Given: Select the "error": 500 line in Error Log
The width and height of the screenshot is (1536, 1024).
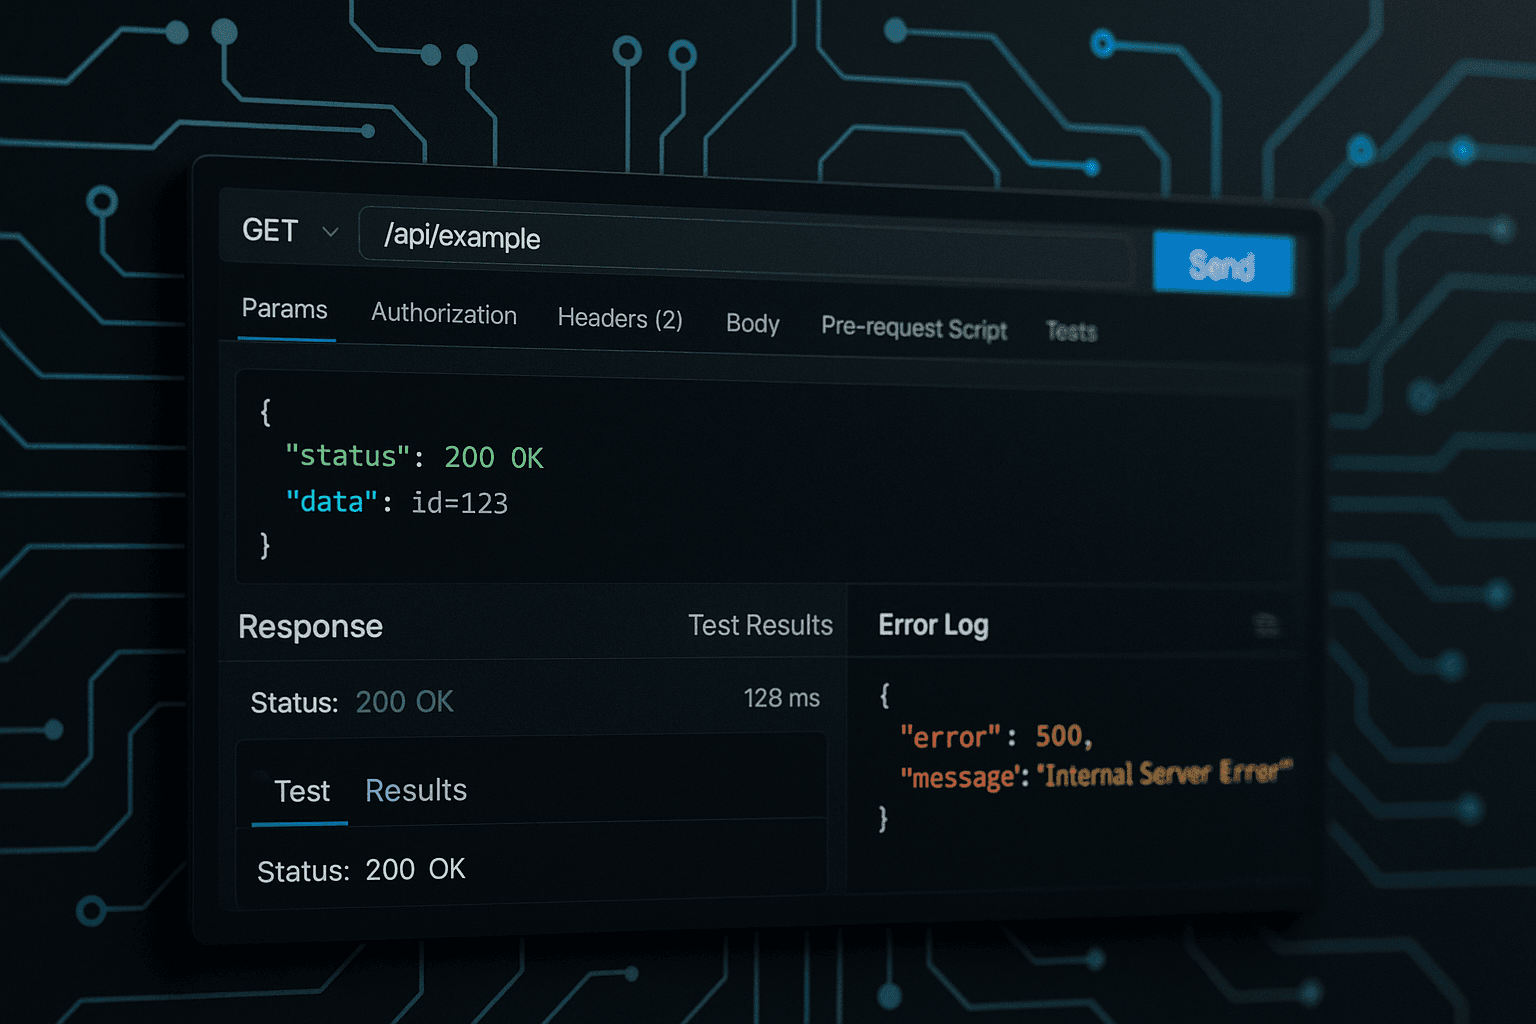Looking at the screenshot, I should pyautogui.click(x=993, y=736).
